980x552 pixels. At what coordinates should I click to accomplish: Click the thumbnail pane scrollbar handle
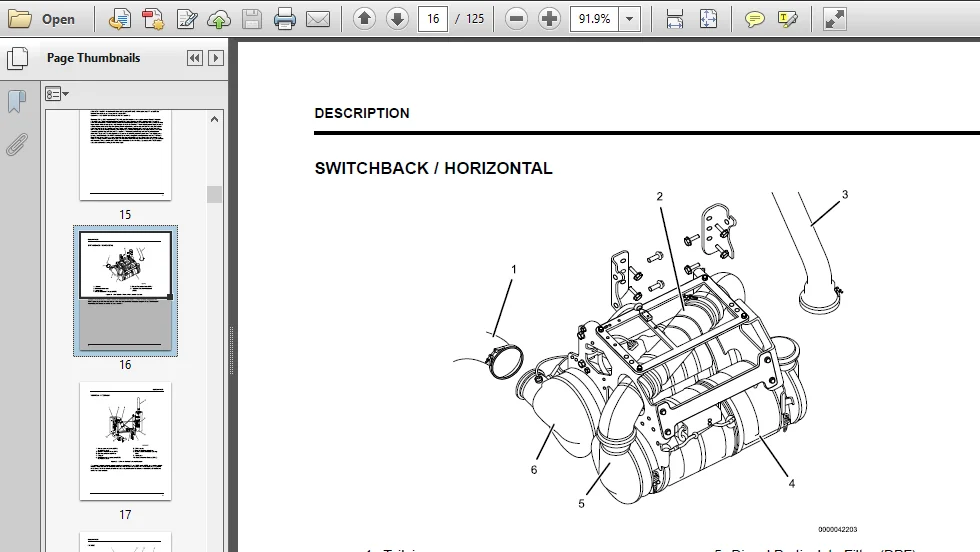click(214, 194)
